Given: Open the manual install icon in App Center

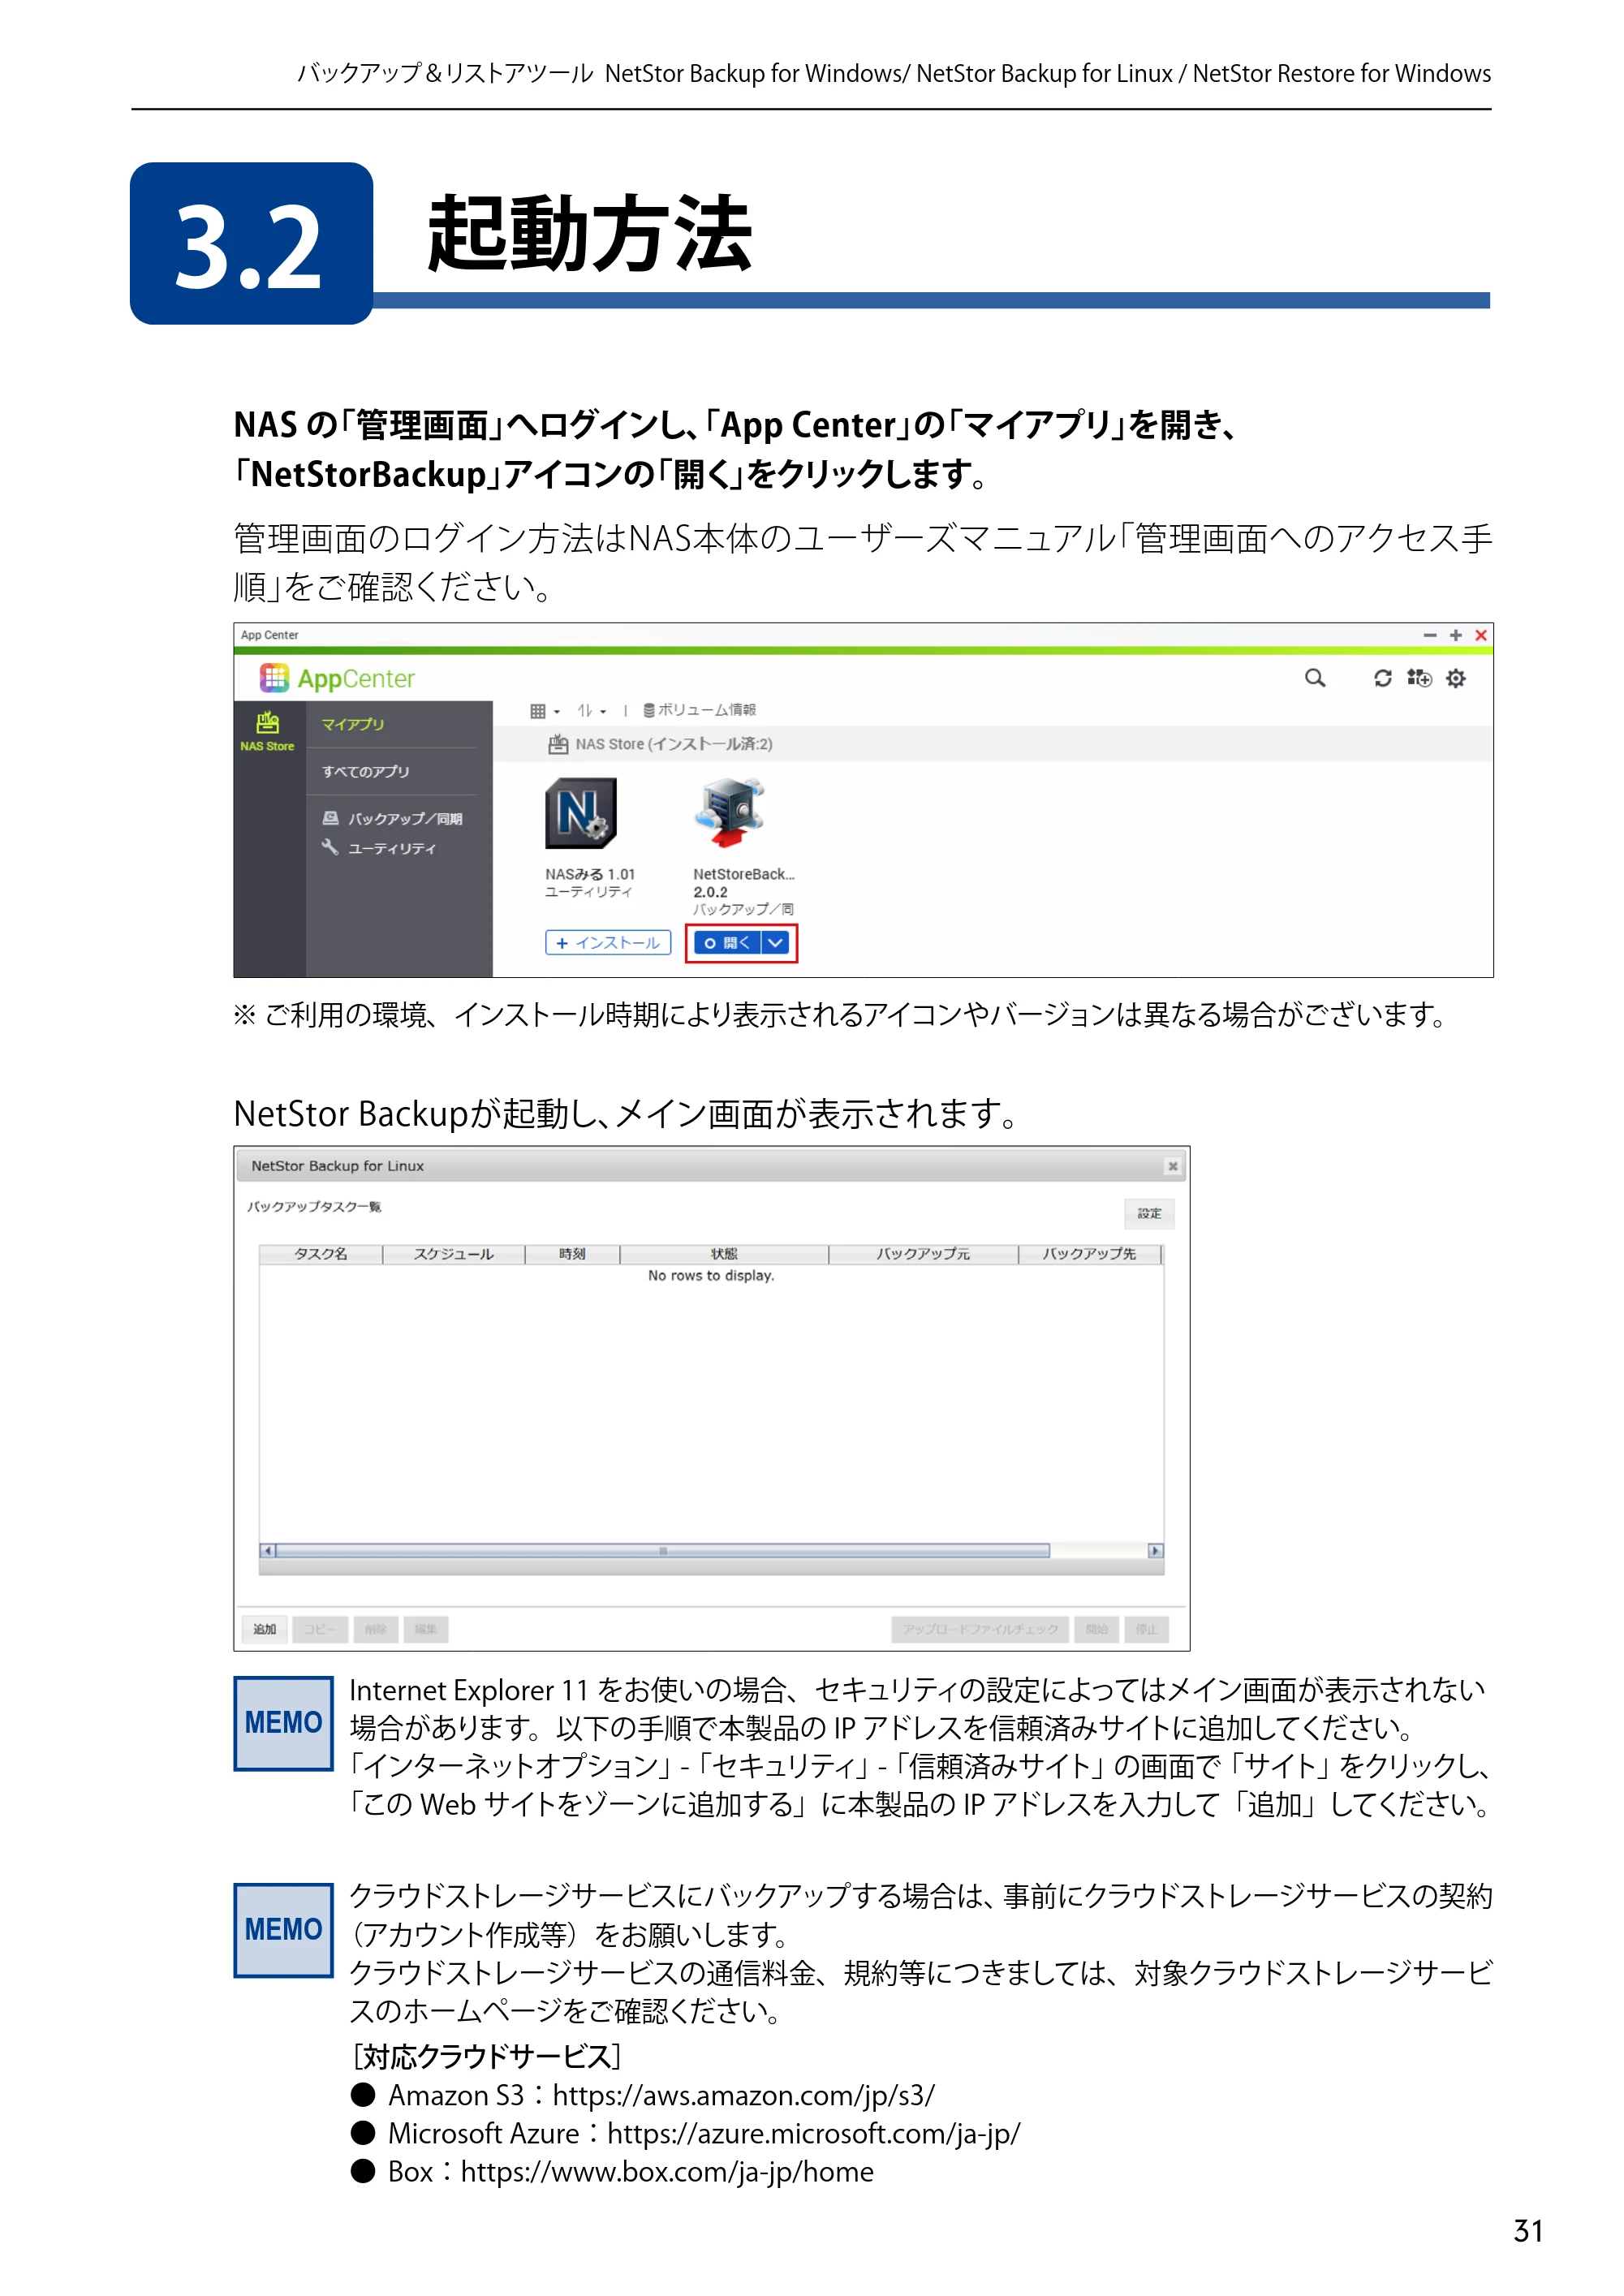Looking at the screenshot, I should [1419, 678].
